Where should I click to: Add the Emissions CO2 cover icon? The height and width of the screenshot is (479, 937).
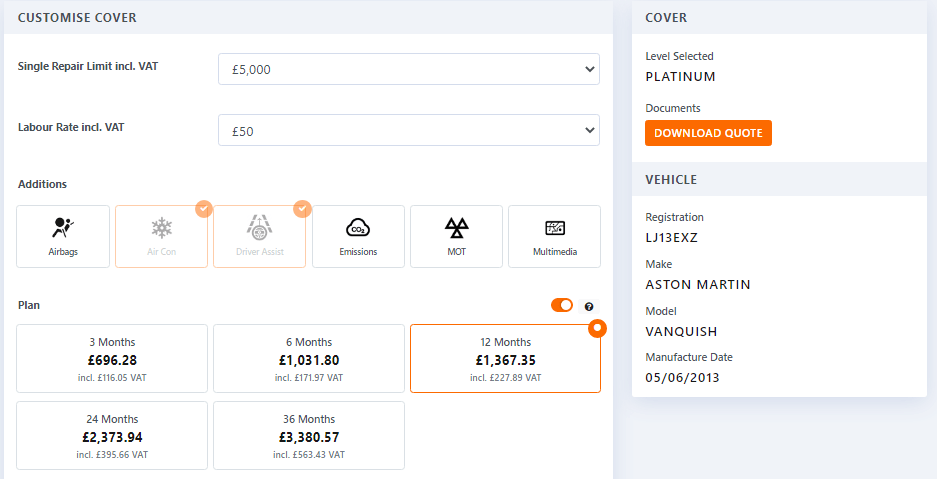click(x=358, y=227)
